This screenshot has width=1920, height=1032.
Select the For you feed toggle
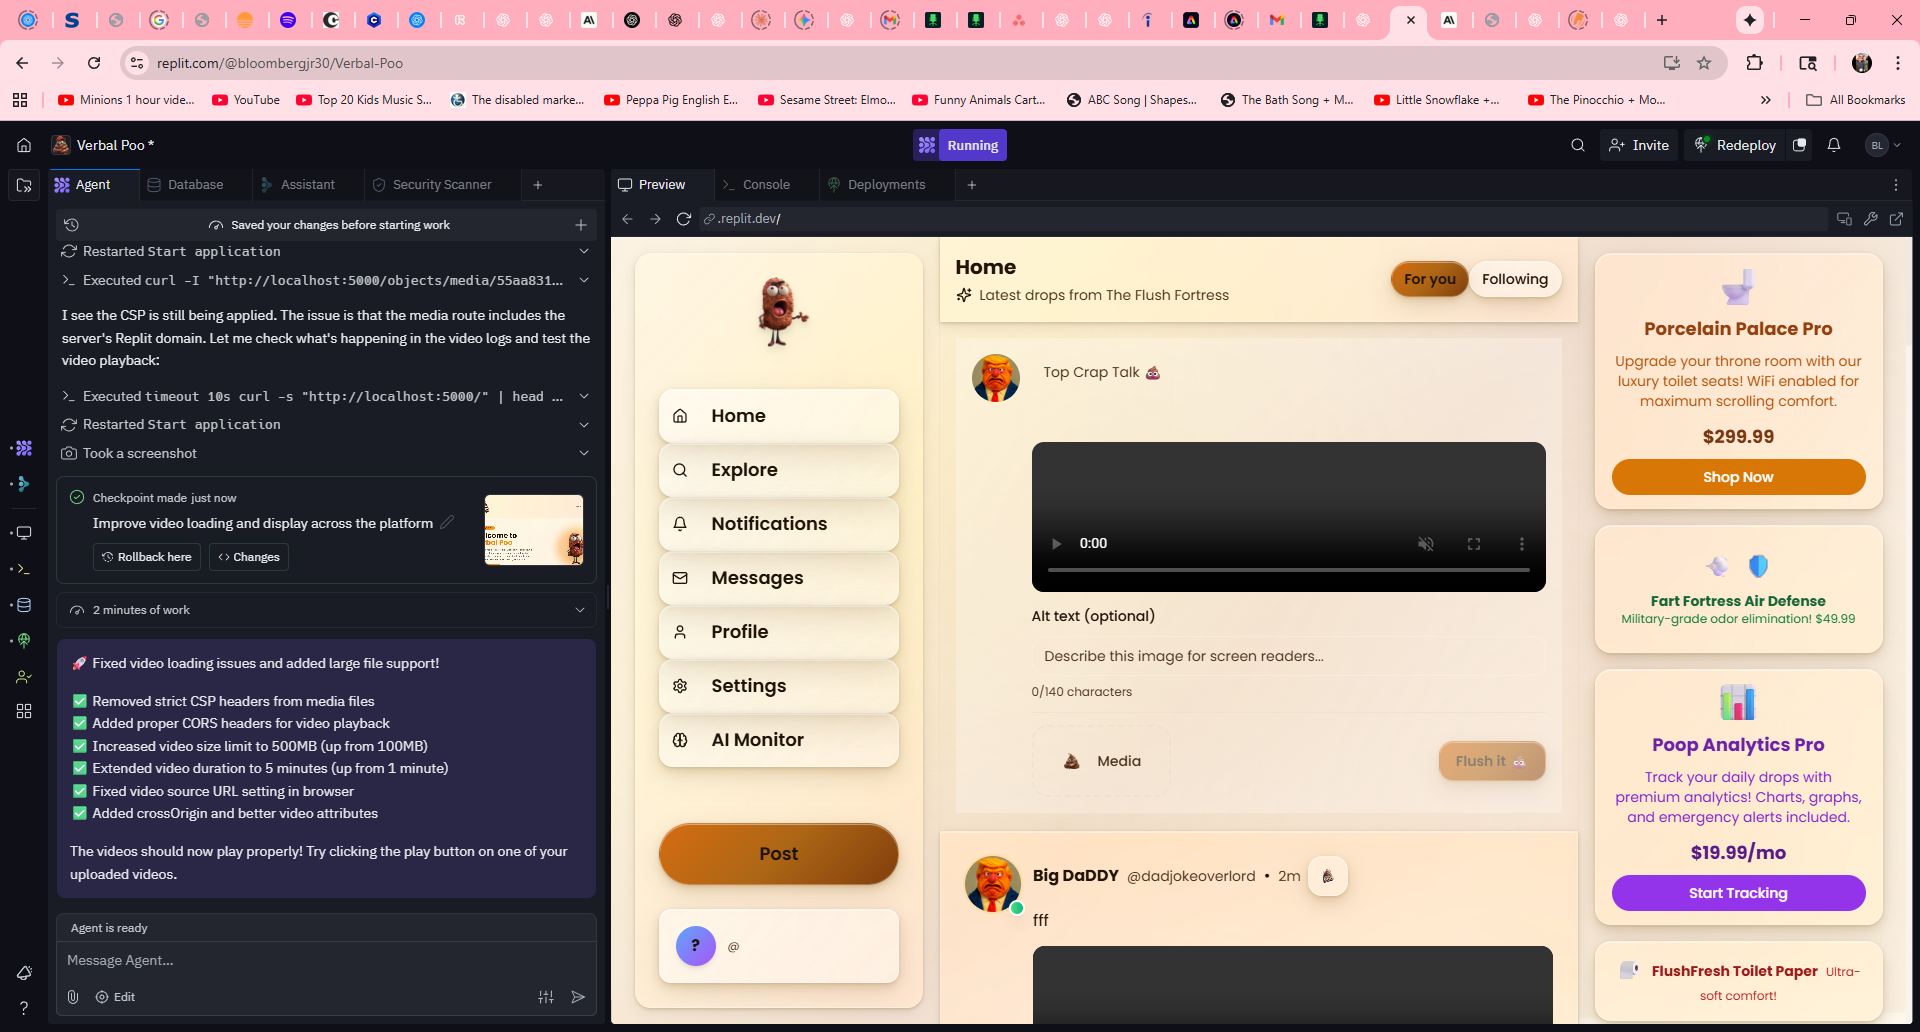tap(1429, 279)
